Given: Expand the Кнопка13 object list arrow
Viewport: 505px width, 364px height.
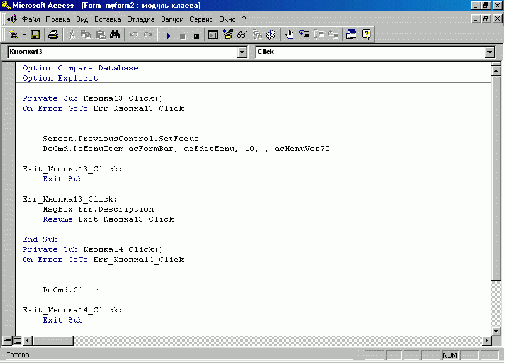Looking at the screenshot, I should coord(242,52).
